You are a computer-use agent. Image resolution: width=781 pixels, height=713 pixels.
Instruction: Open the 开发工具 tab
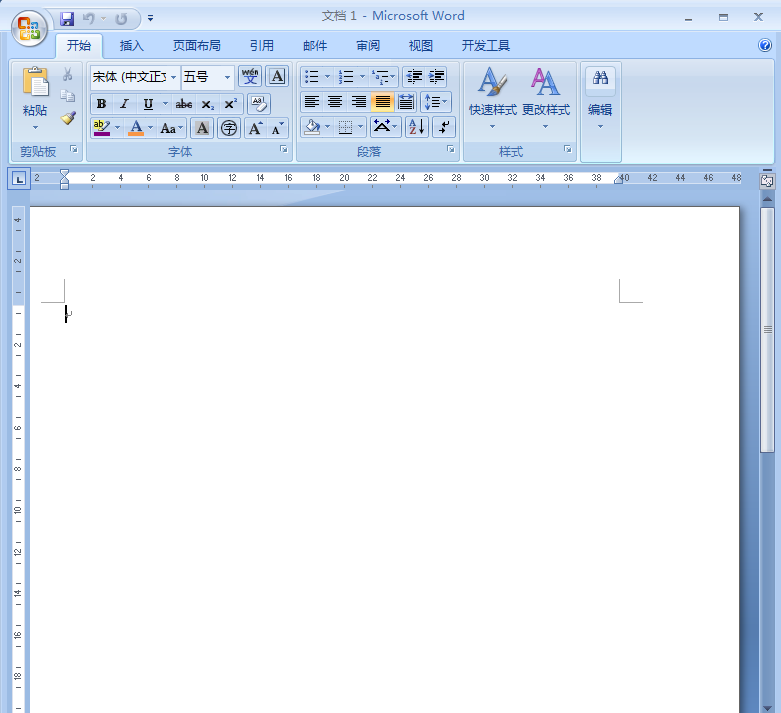[x=486, y=46]
